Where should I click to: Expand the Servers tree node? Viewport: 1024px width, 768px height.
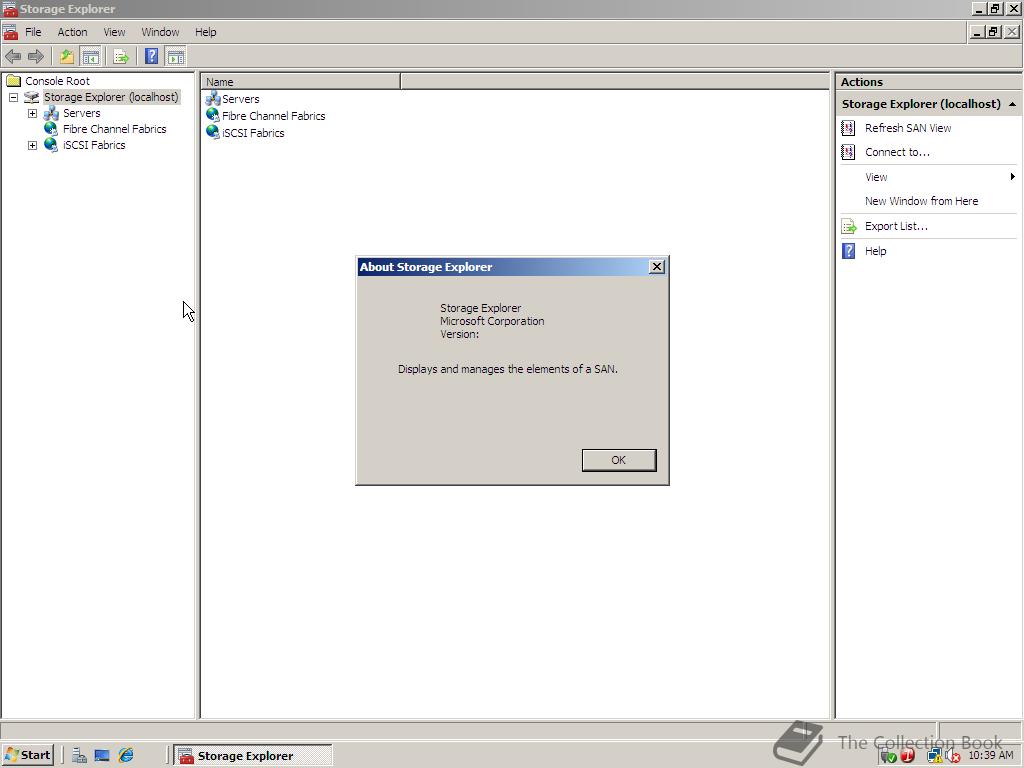pyautogui.click(x=32, y=114)
